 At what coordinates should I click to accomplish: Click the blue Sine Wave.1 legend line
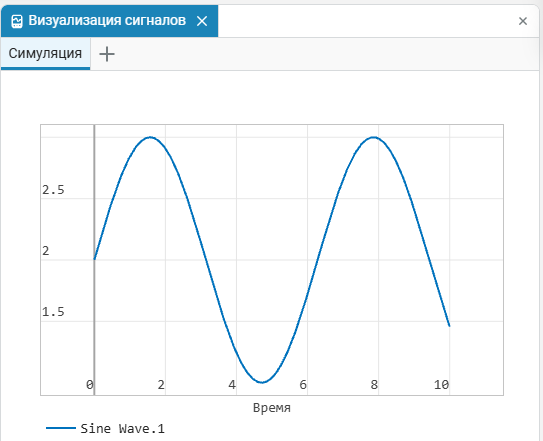pyautogui.click(x=61, y=428)
